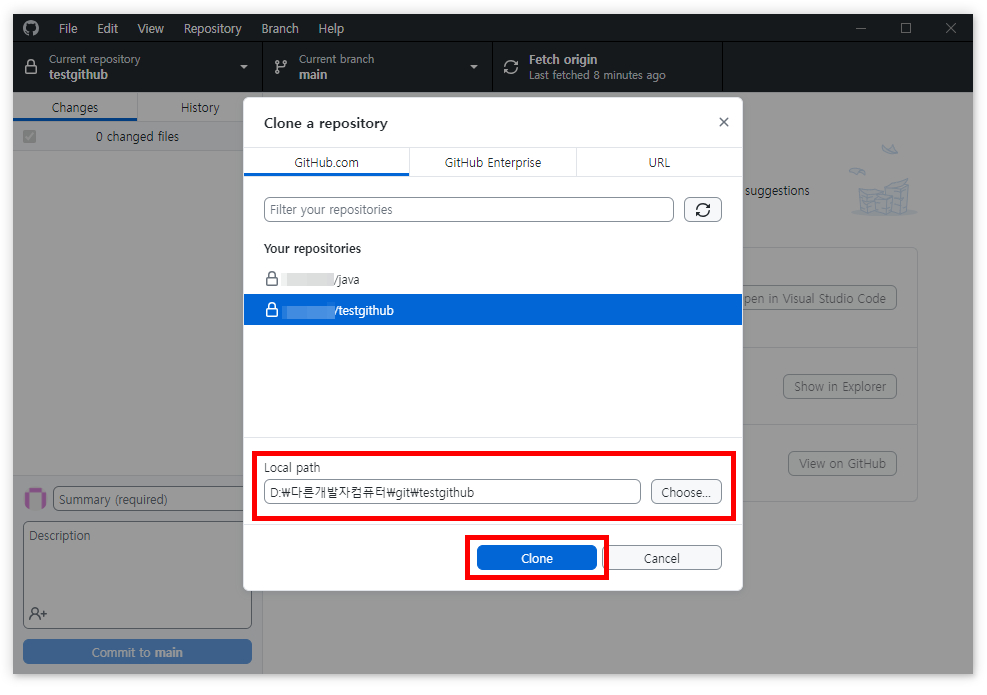Open the View menu
Image resolution: width=987 pixels, height=695 pixels.
[150, 28]
